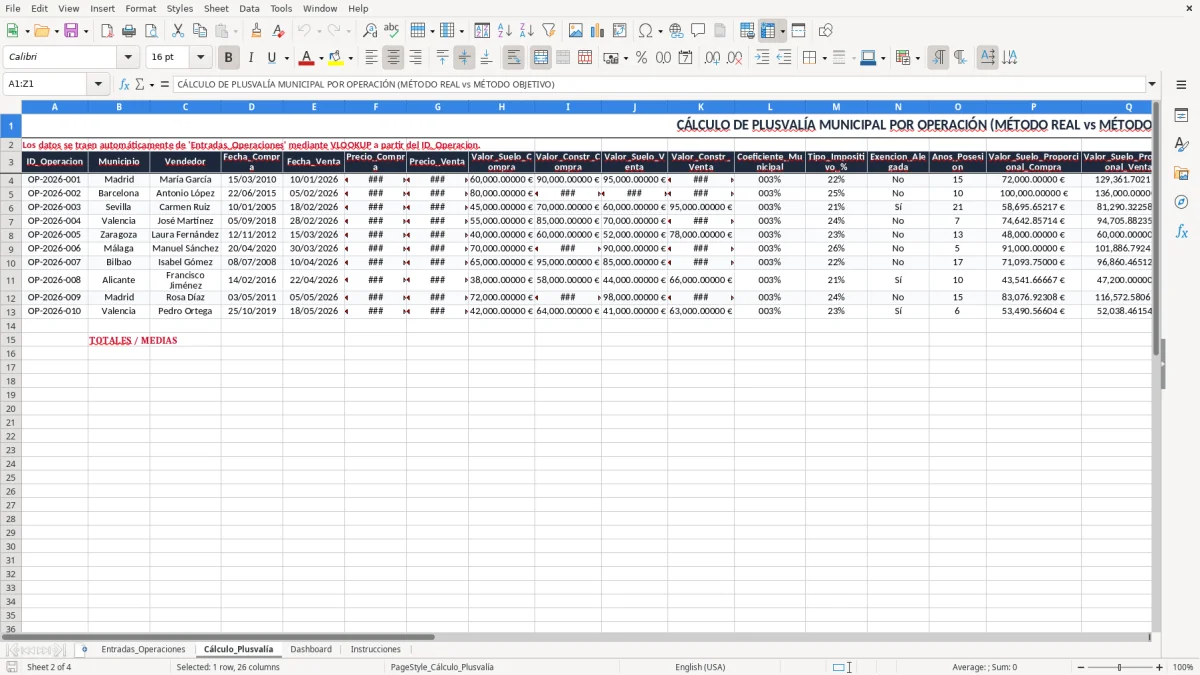
Task: Toggle Align Left
Action: [x=371, y=58]
